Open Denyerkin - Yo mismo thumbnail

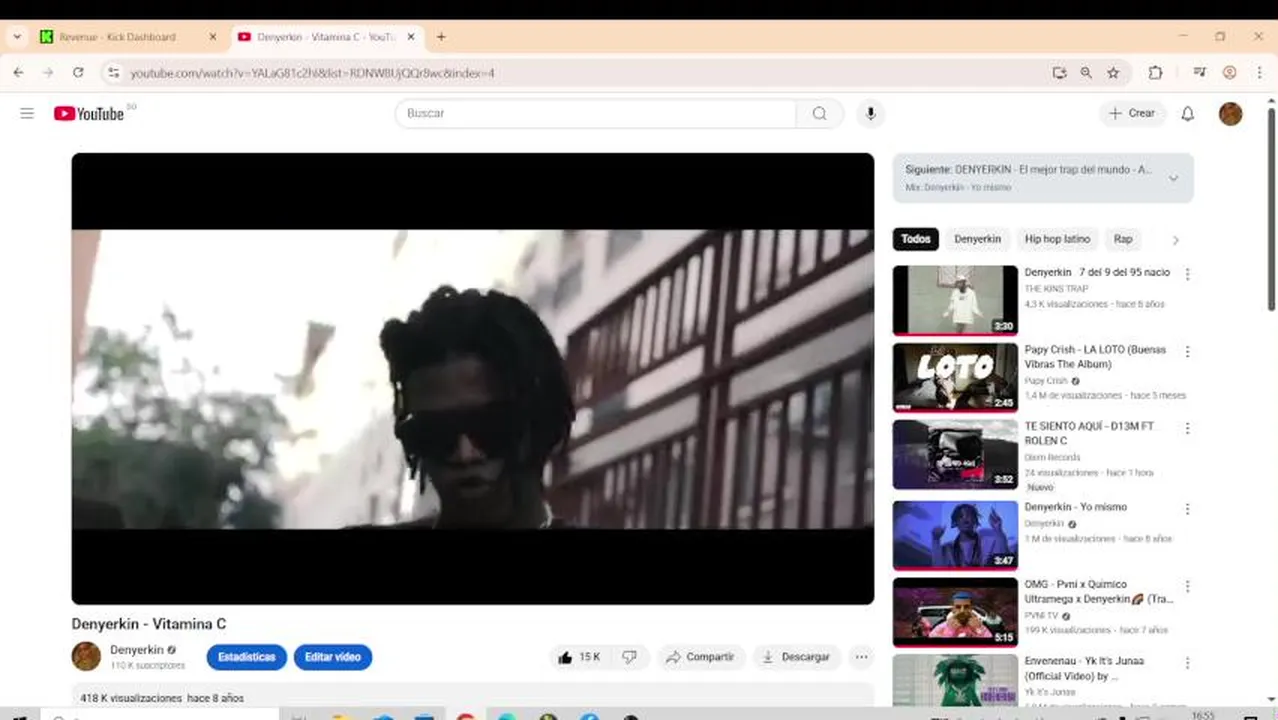click(955, 535)
